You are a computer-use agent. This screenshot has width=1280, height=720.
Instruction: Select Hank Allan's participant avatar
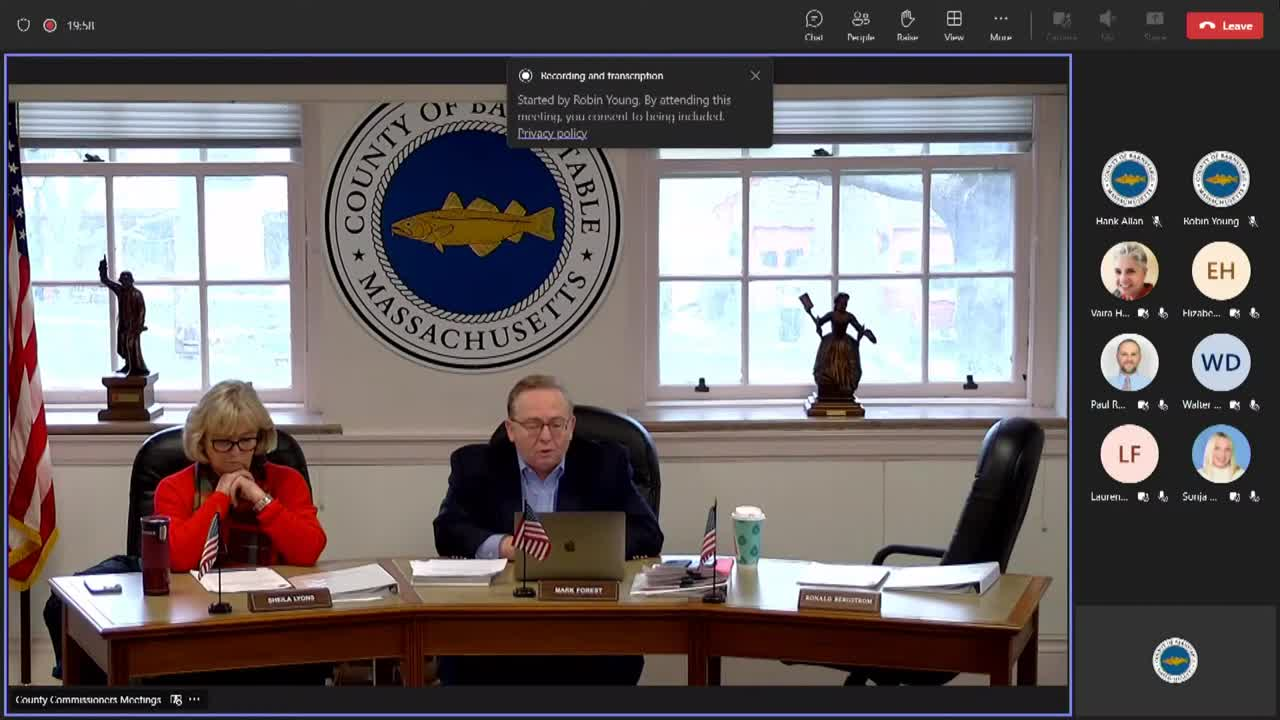[1129, 179]
